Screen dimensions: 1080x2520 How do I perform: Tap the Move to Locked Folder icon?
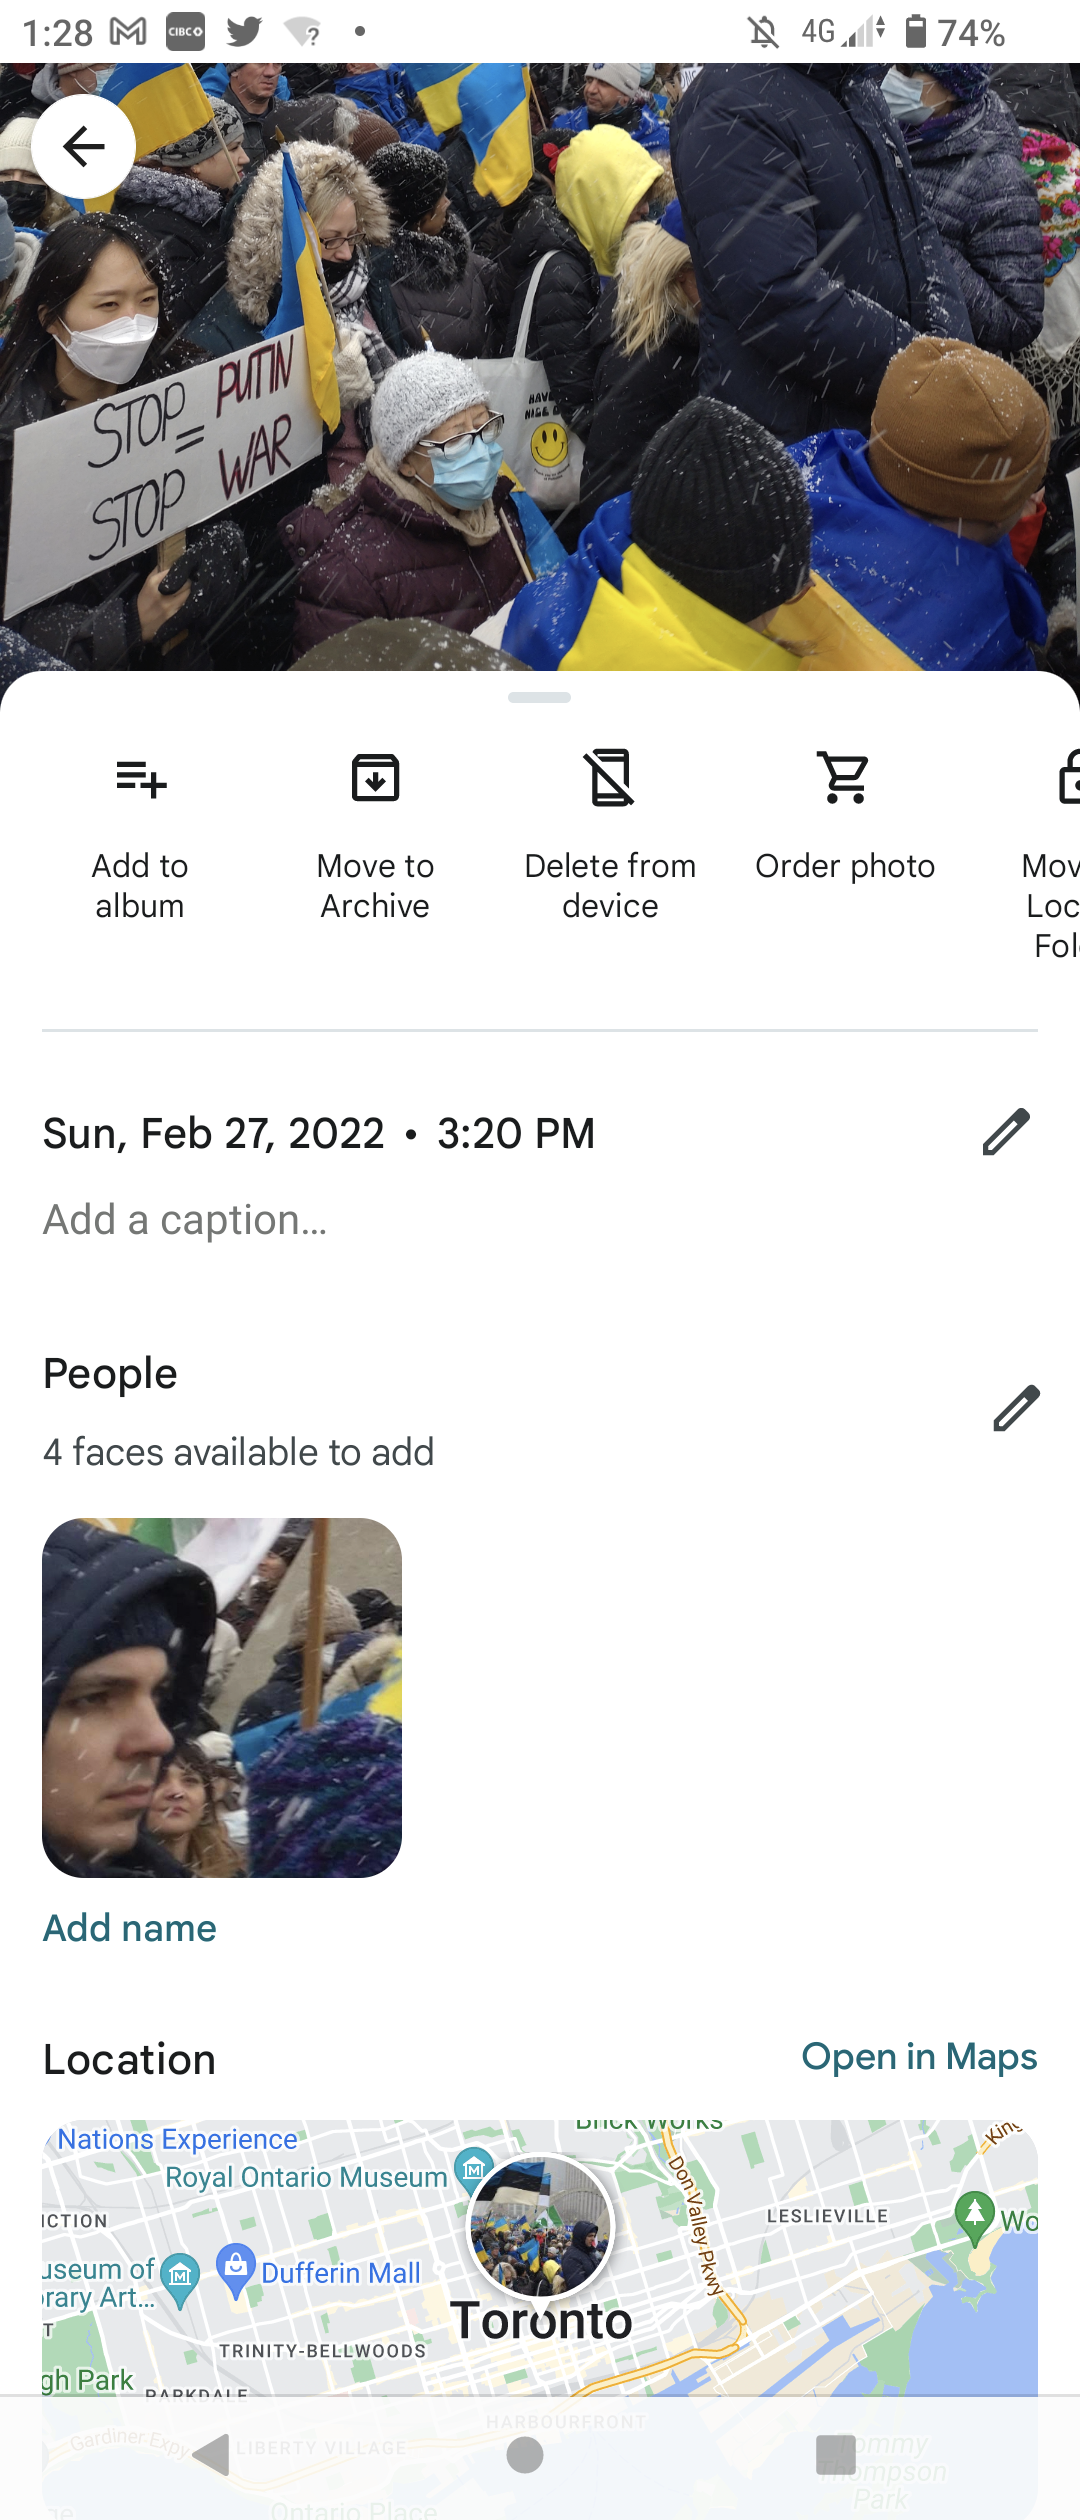1067,778
